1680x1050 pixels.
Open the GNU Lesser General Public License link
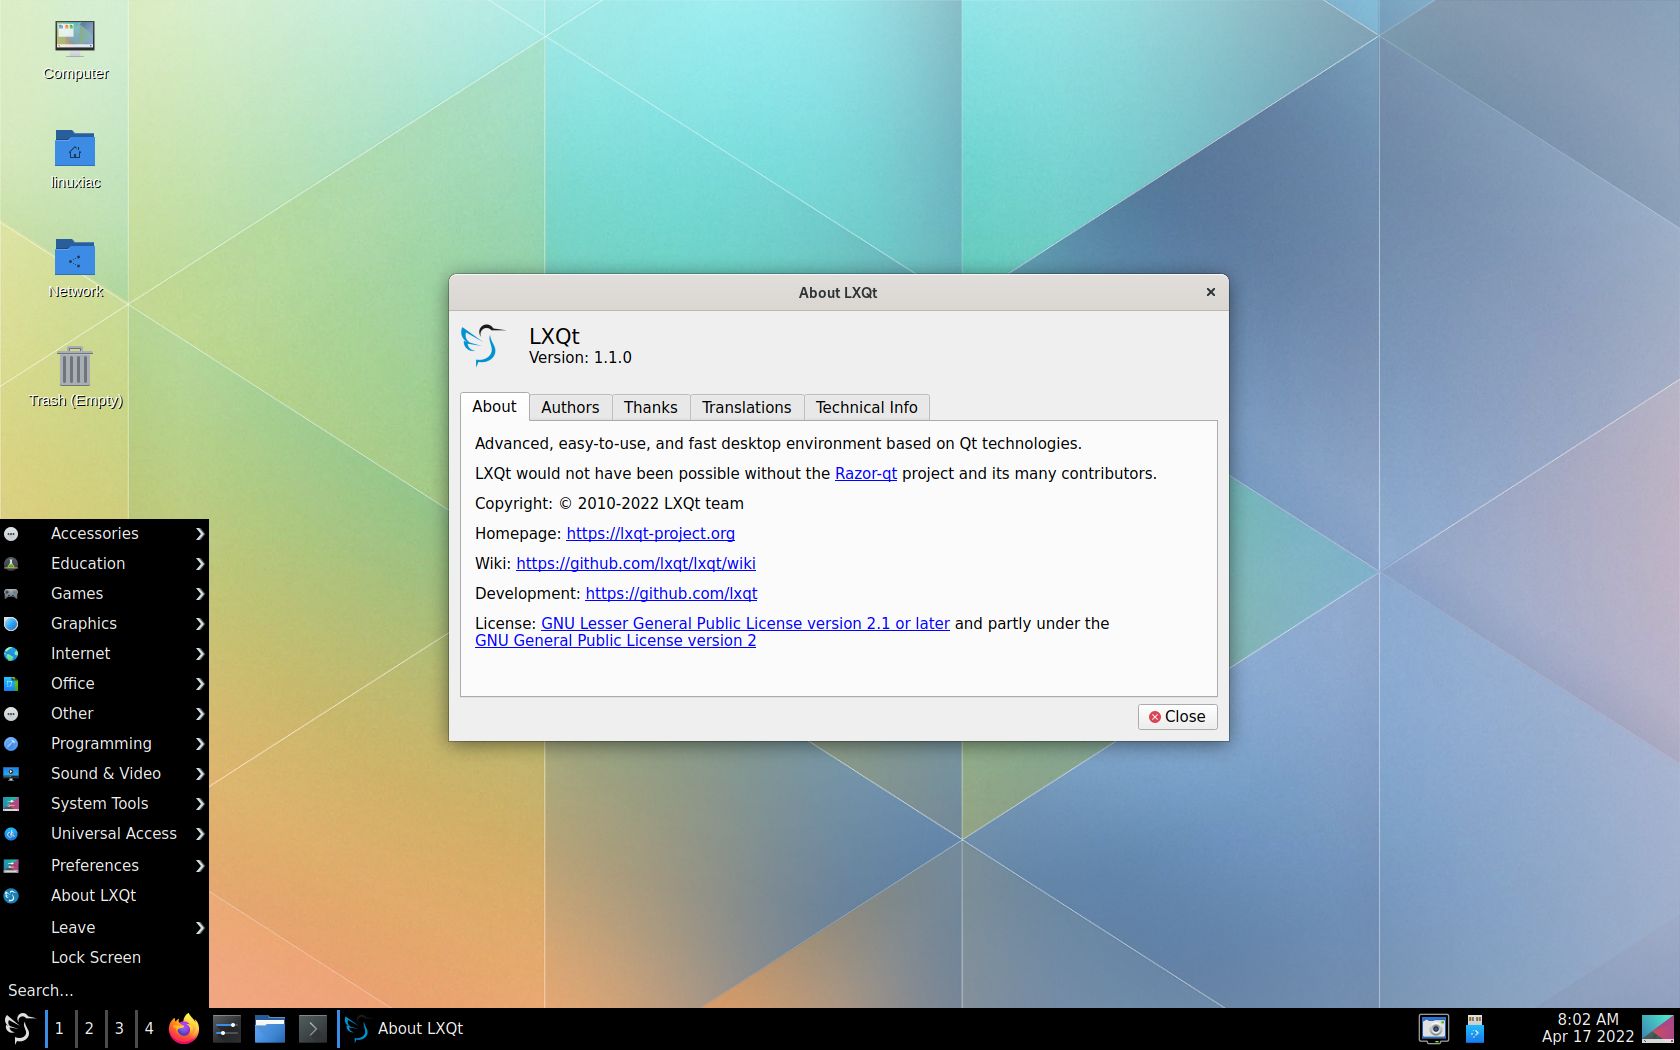tap(745, 624)
